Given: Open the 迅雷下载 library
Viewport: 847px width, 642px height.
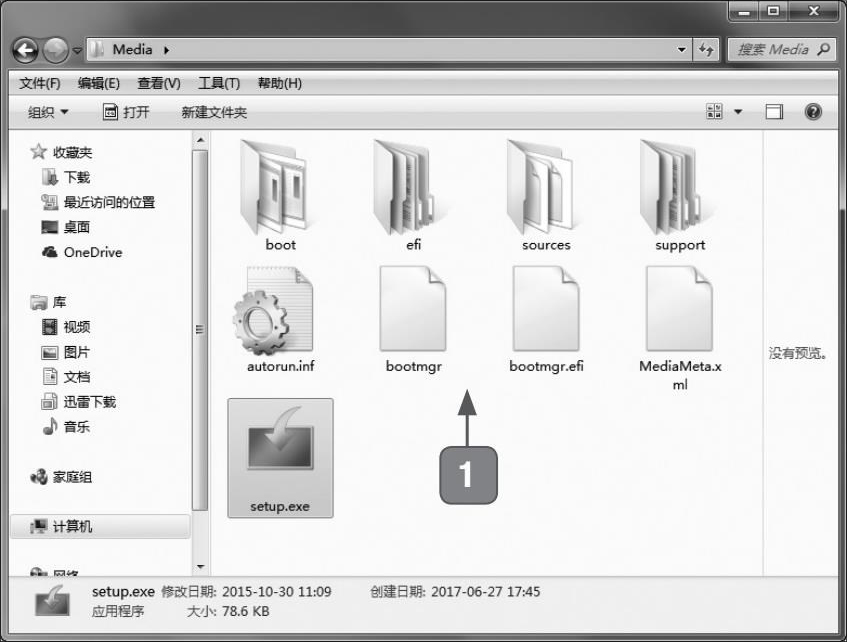Looking at the screenshot, I should [79, 402].
